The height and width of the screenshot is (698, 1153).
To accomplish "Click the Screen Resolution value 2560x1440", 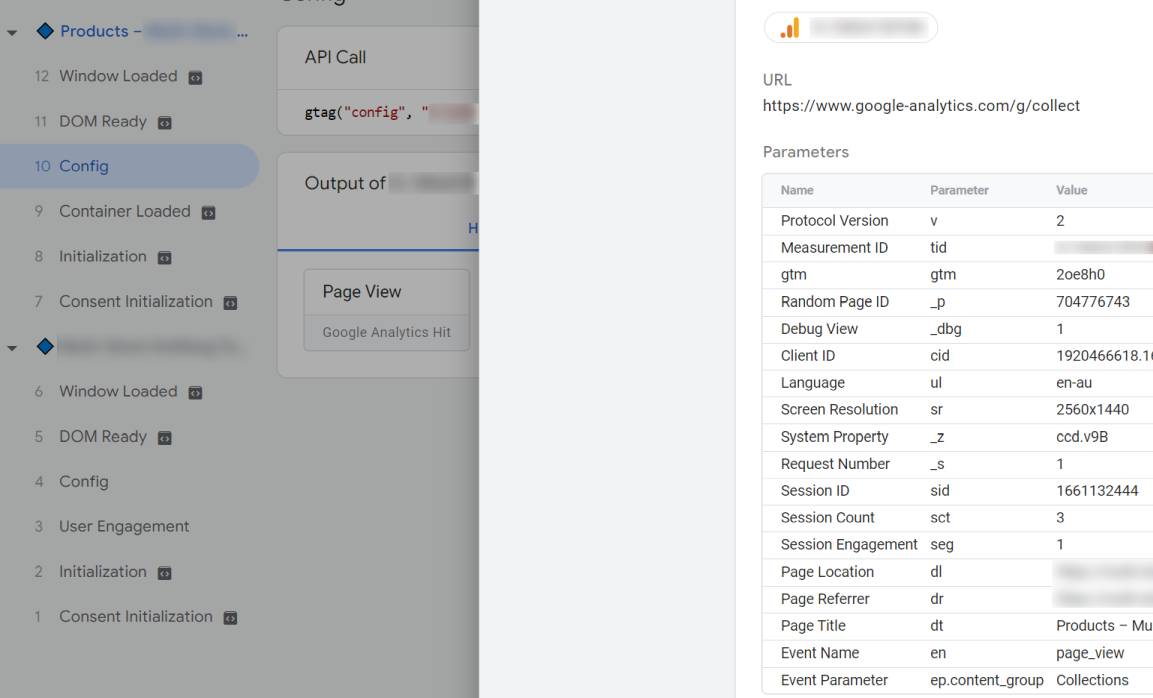I will [x=1092, y=410].
